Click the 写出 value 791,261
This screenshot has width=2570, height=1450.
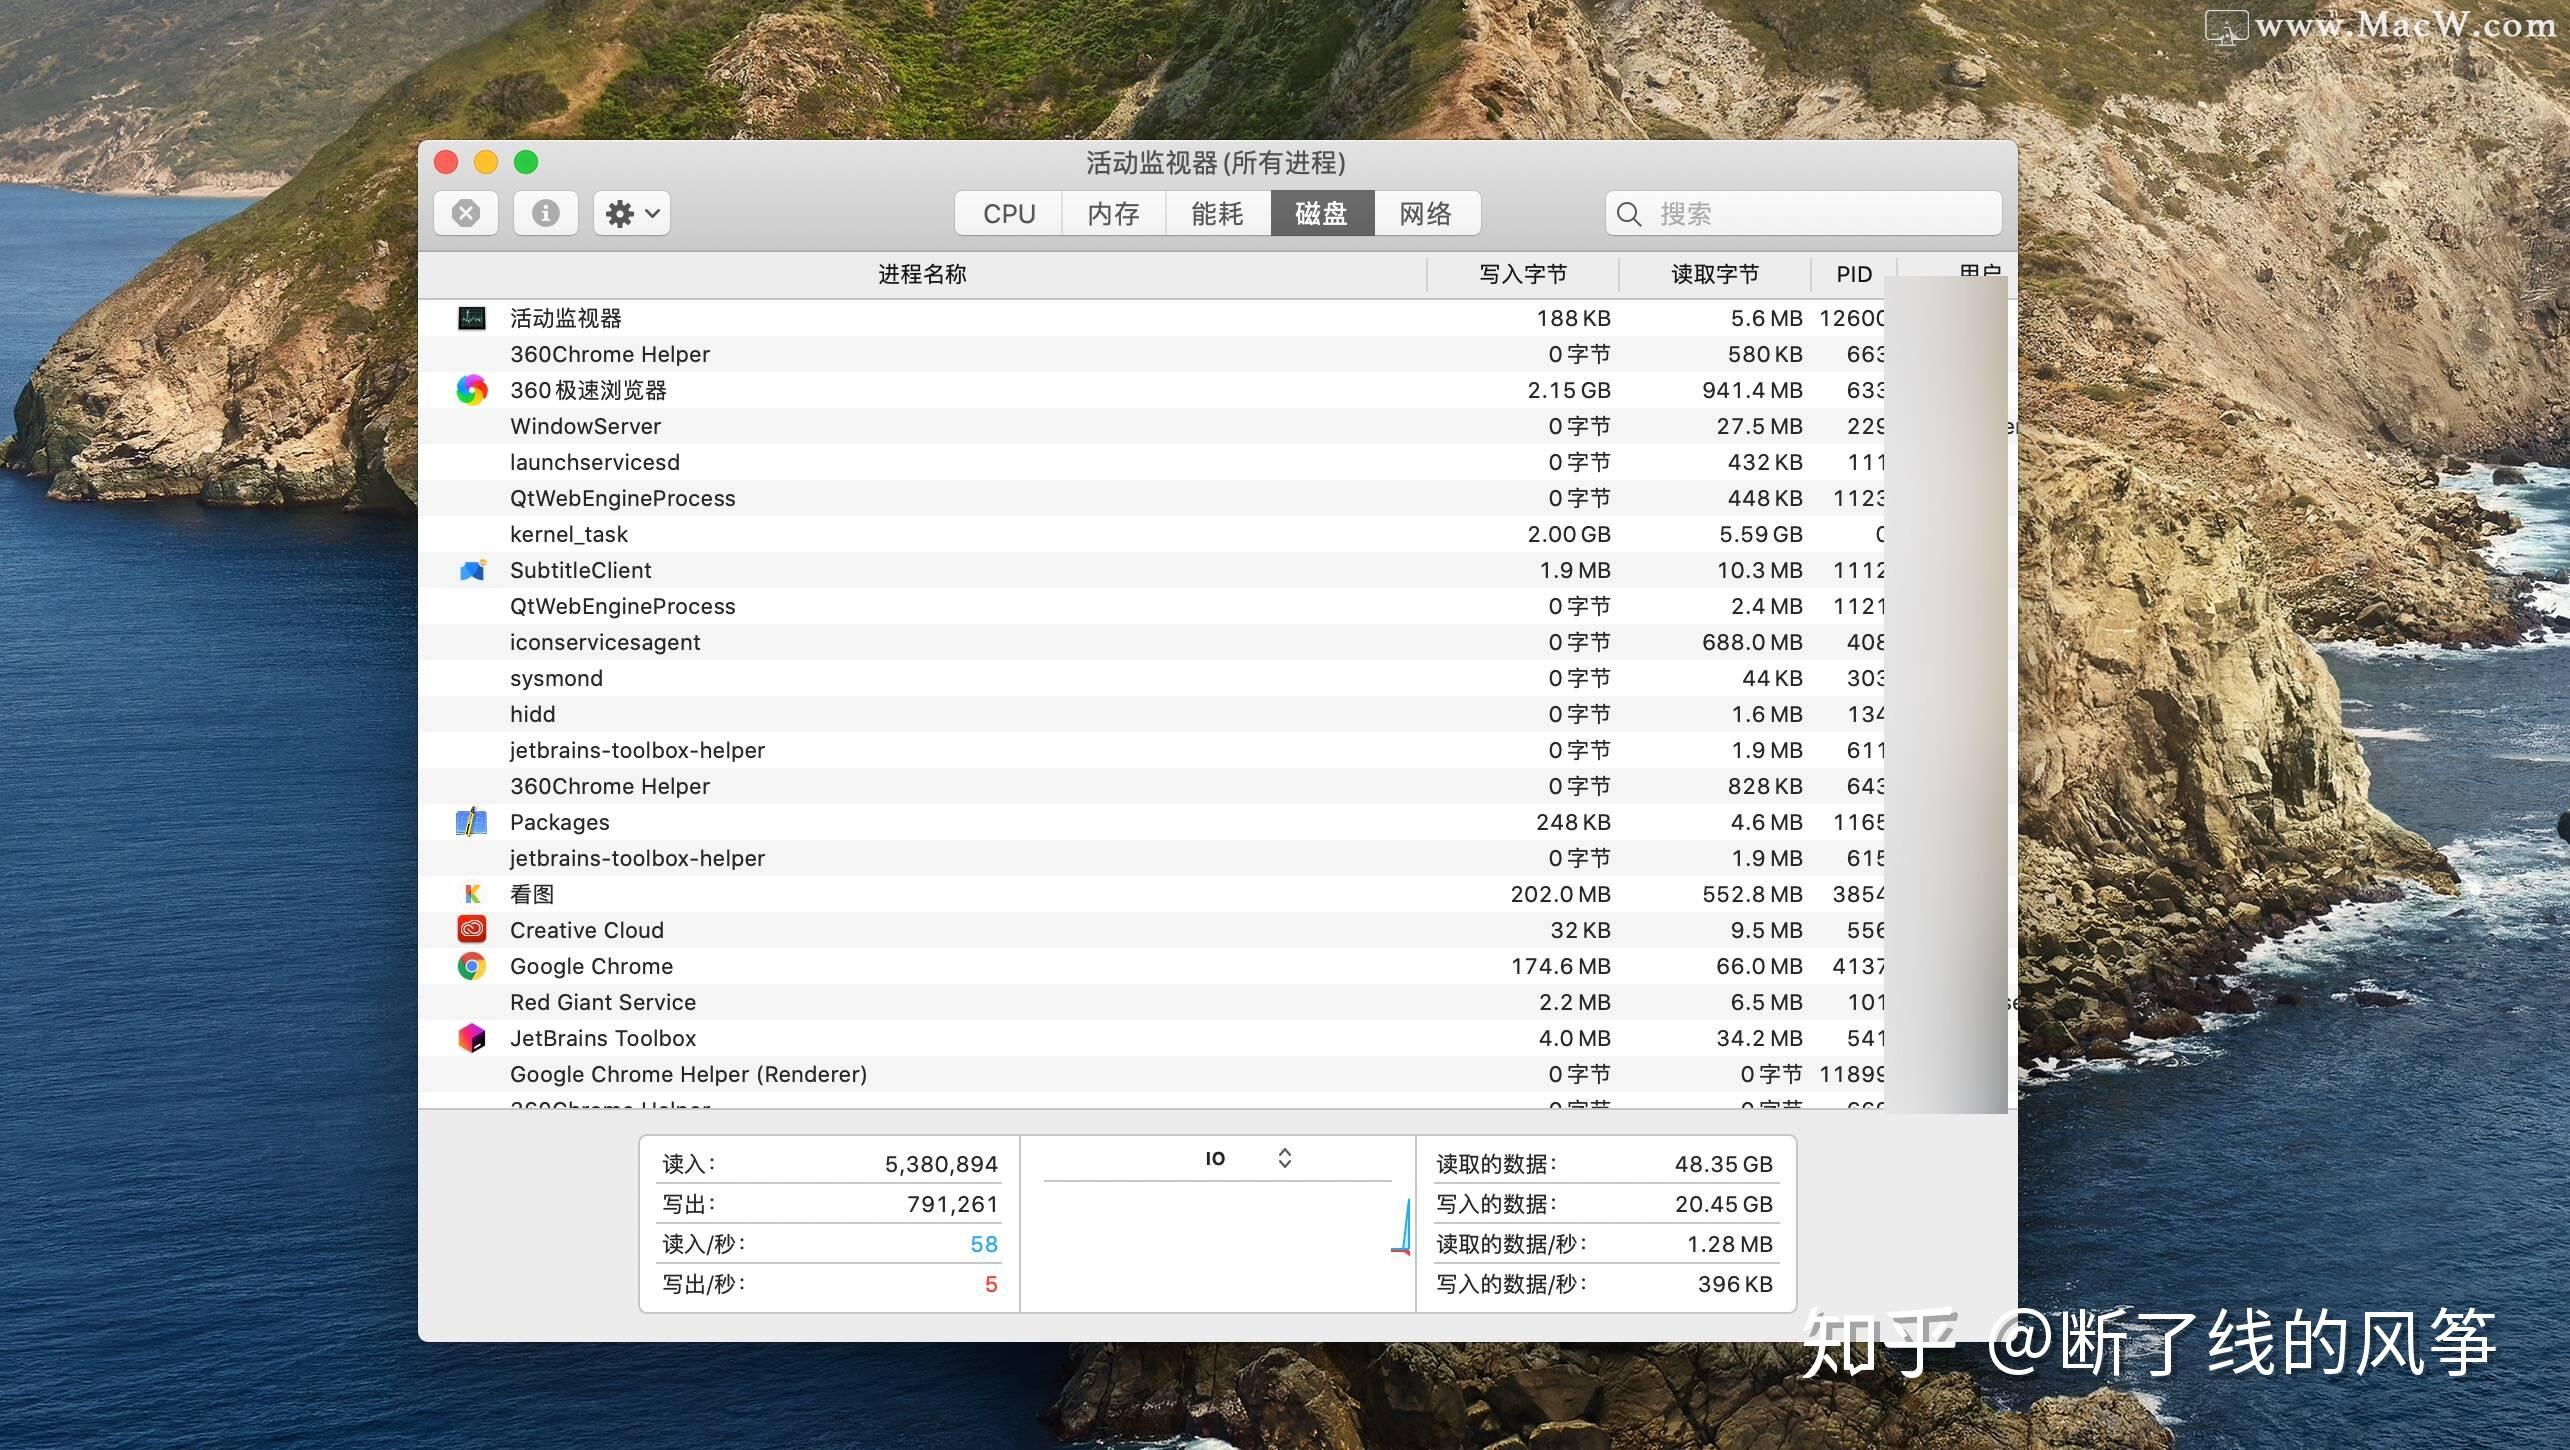pyautogui.click(x=952, y=1204)
